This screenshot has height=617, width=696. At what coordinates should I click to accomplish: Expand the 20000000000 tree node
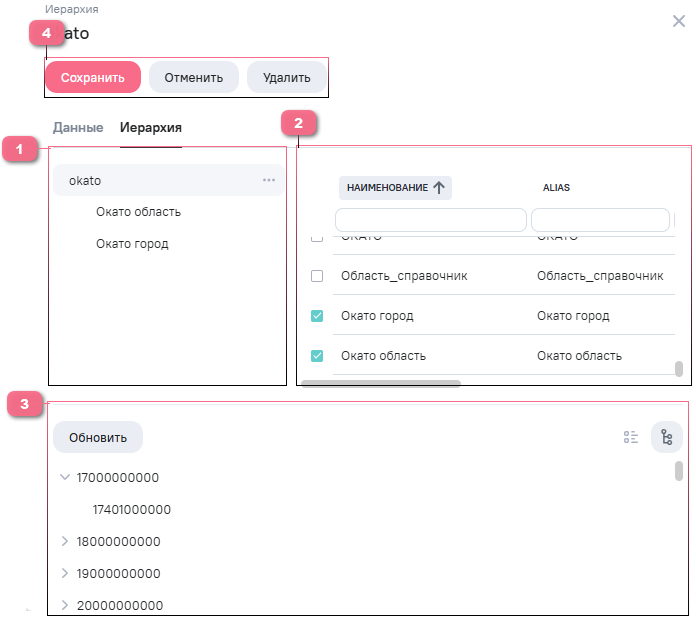(65, 605)
